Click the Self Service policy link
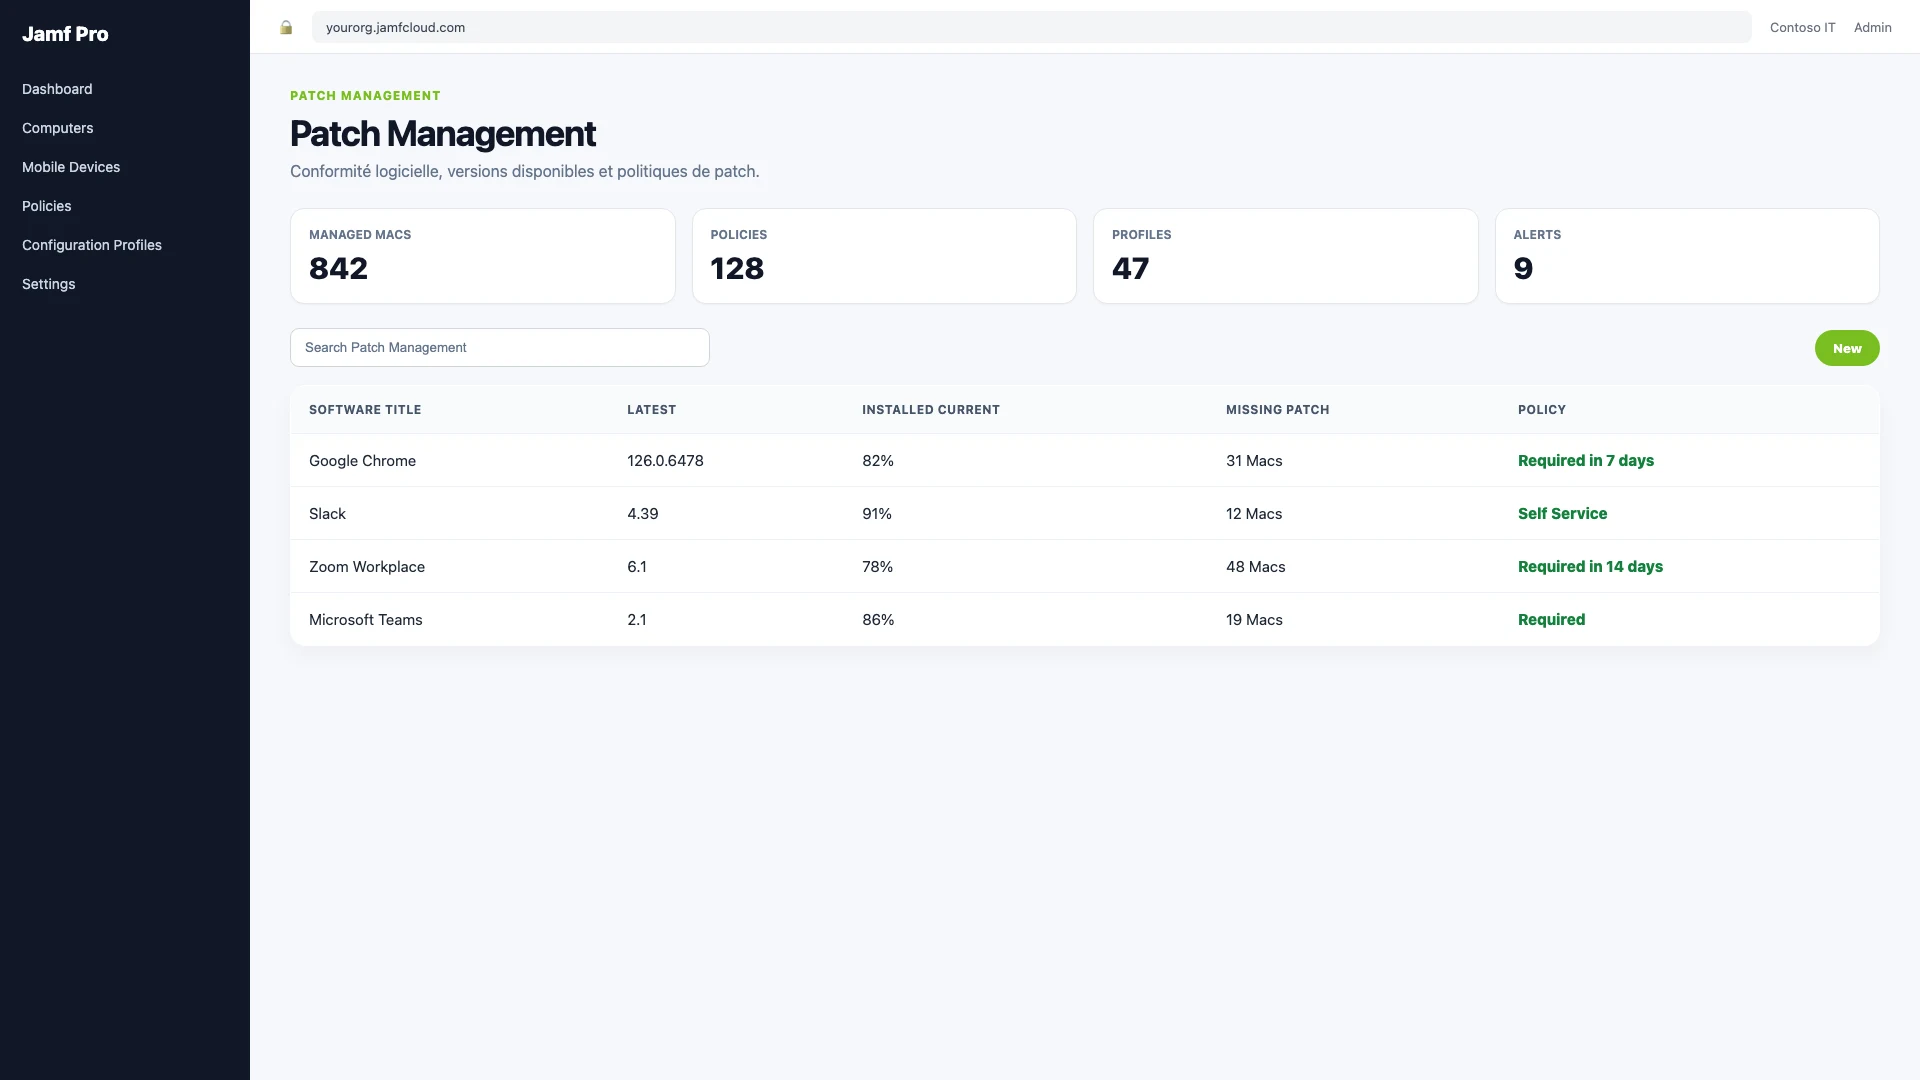Screen dimensions: 1920x1080 point(1562,514)
